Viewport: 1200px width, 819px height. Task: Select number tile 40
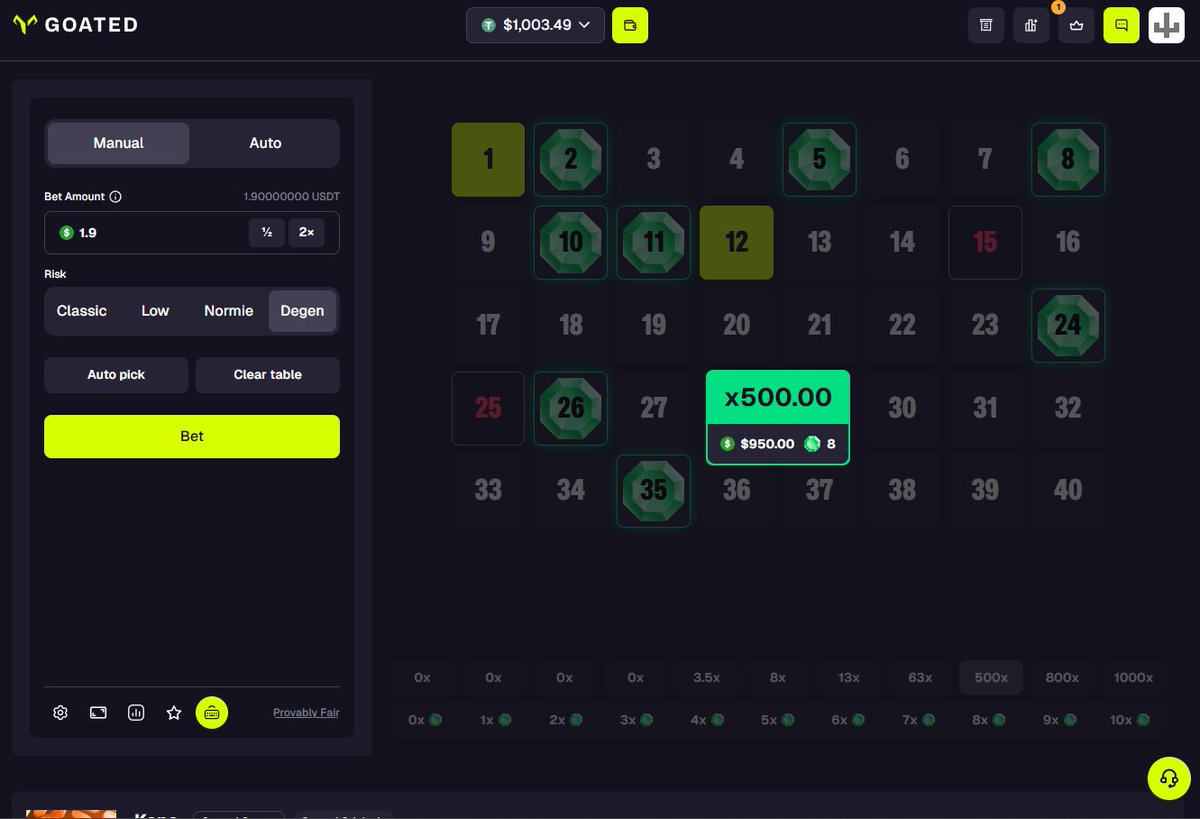coord(1068,491)
